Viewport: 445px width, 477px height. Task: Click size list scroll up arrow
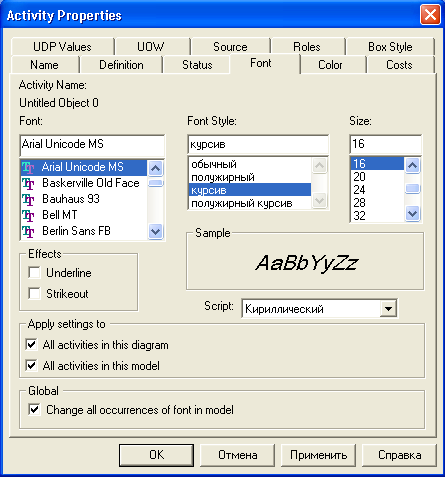click(412, 165)
